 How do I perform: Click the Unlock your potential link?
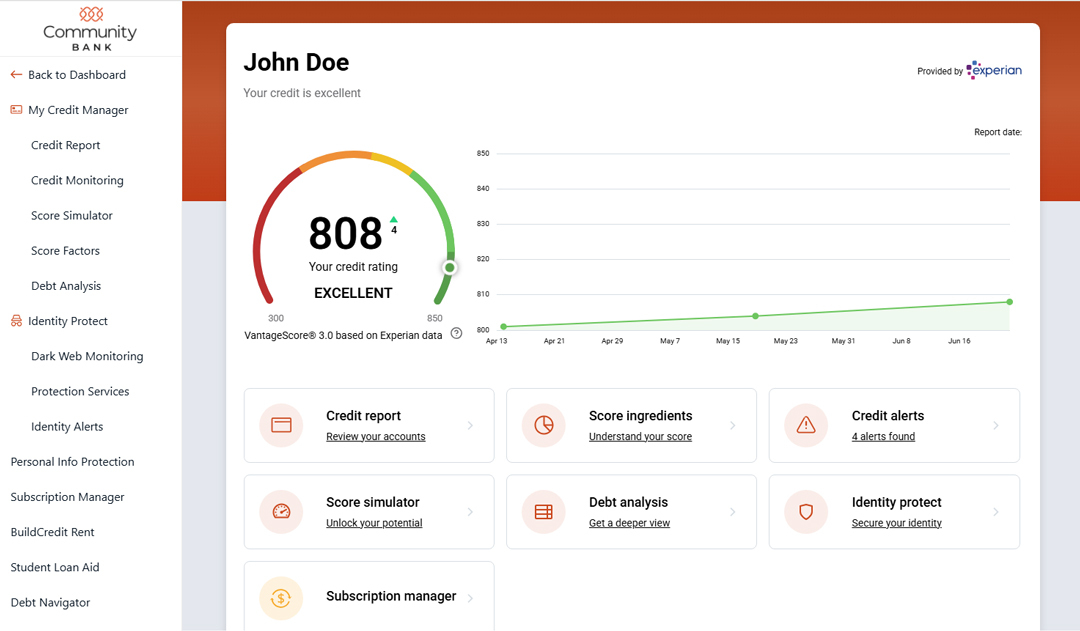pos(374,523)
